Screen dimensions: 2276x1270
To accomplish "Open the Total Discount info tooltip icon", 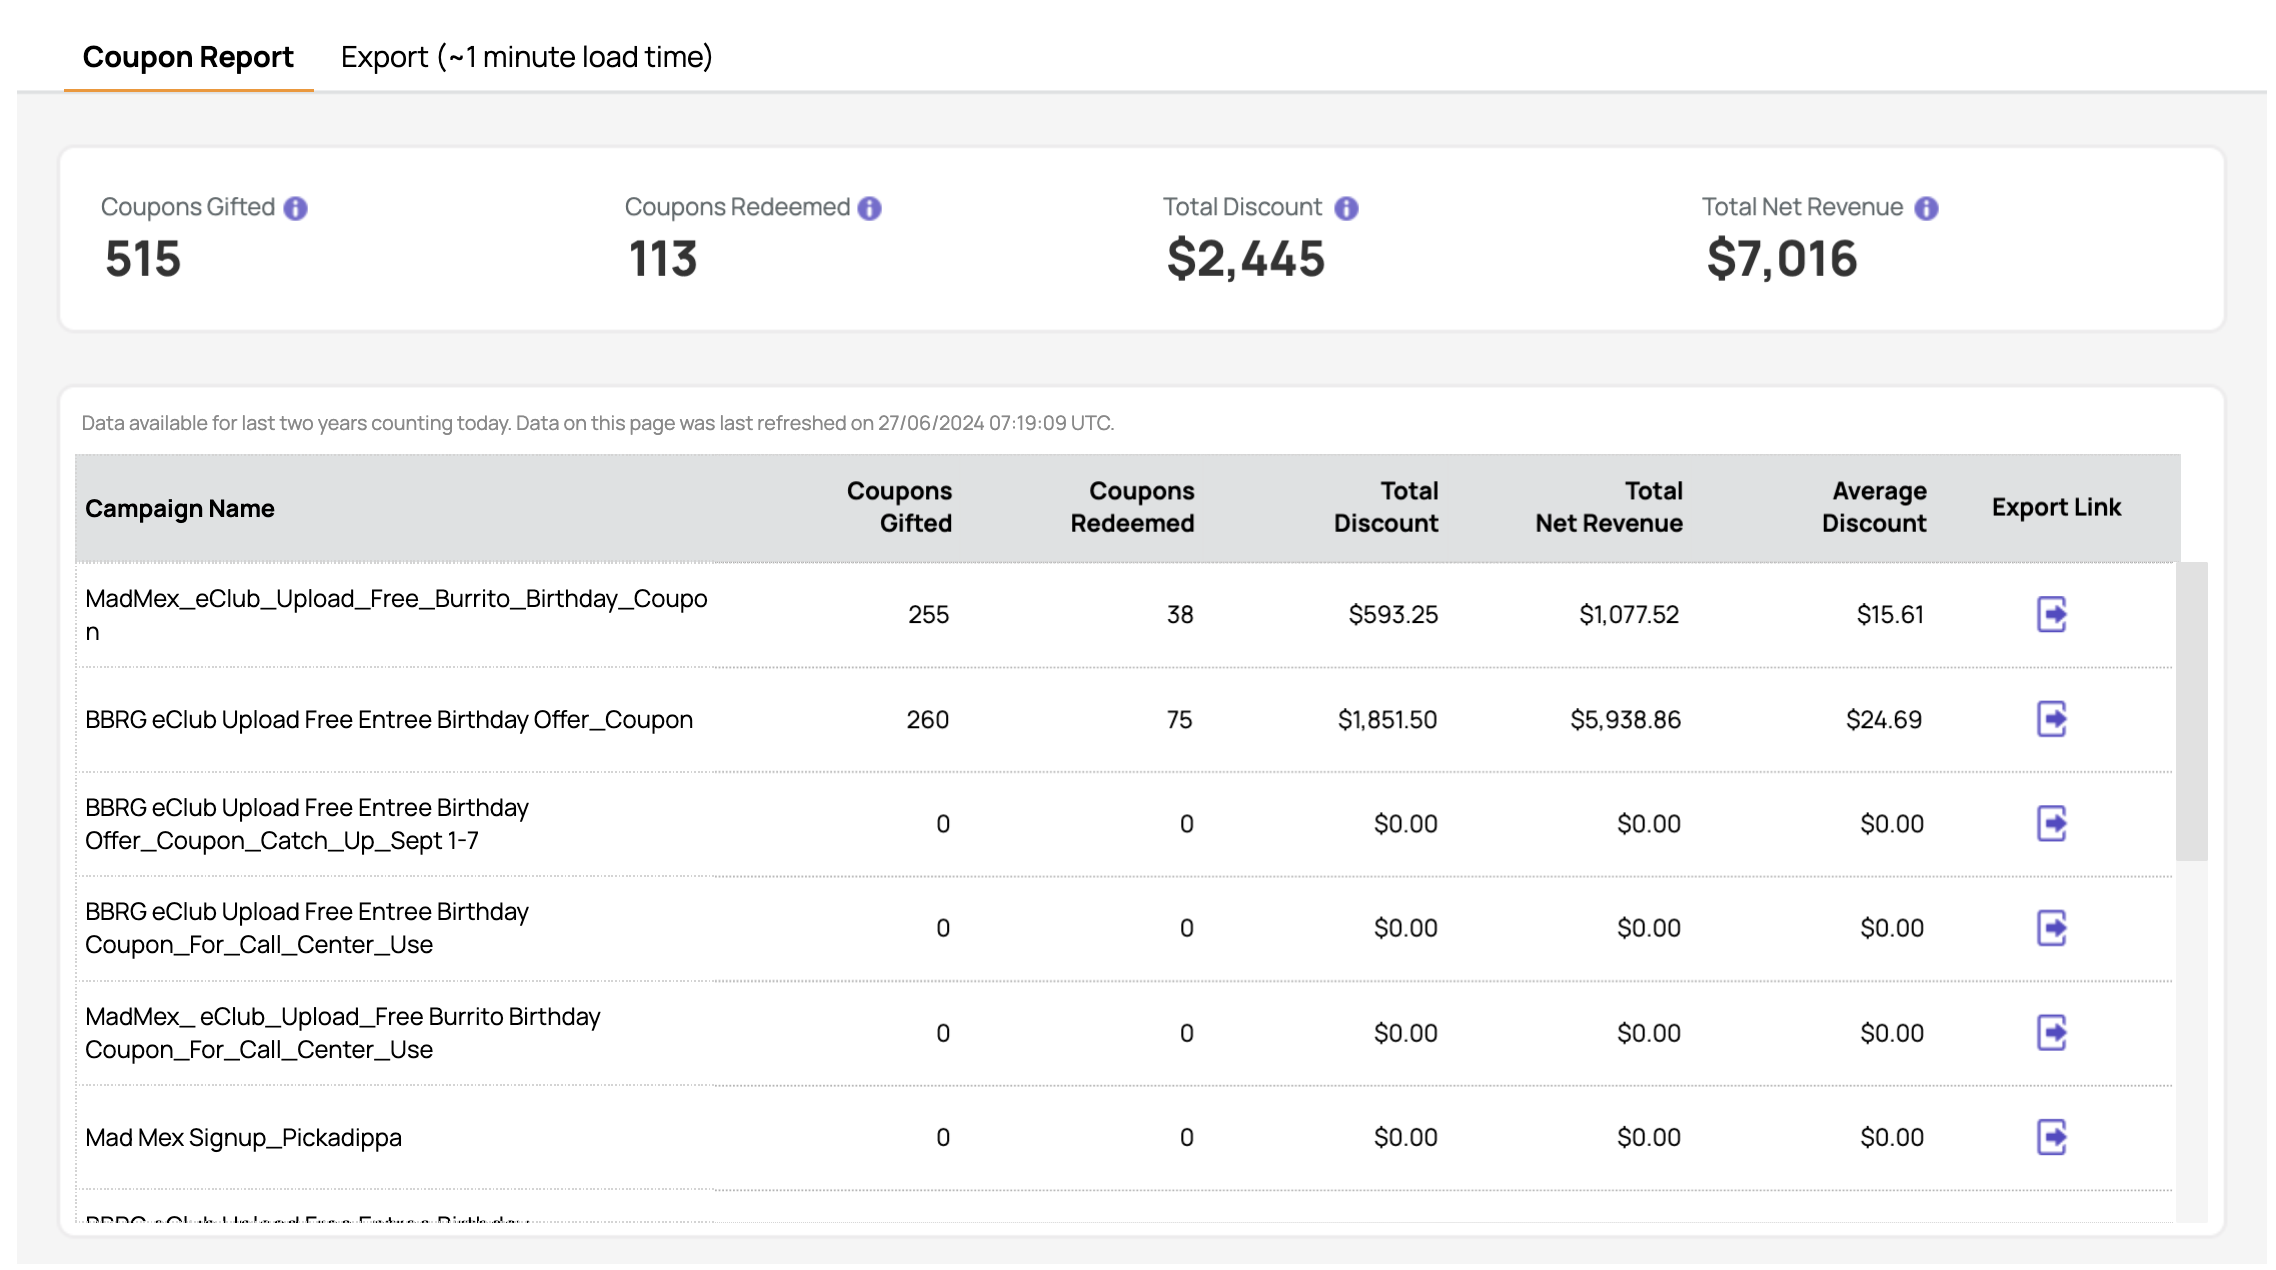I will tap(1347, 208).
